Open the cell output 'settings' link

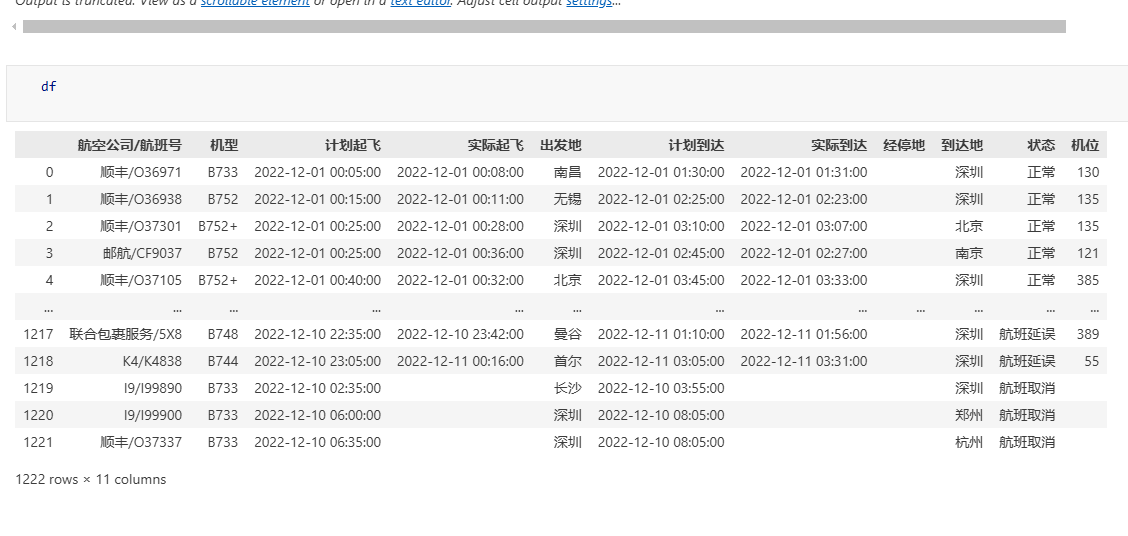588,3
